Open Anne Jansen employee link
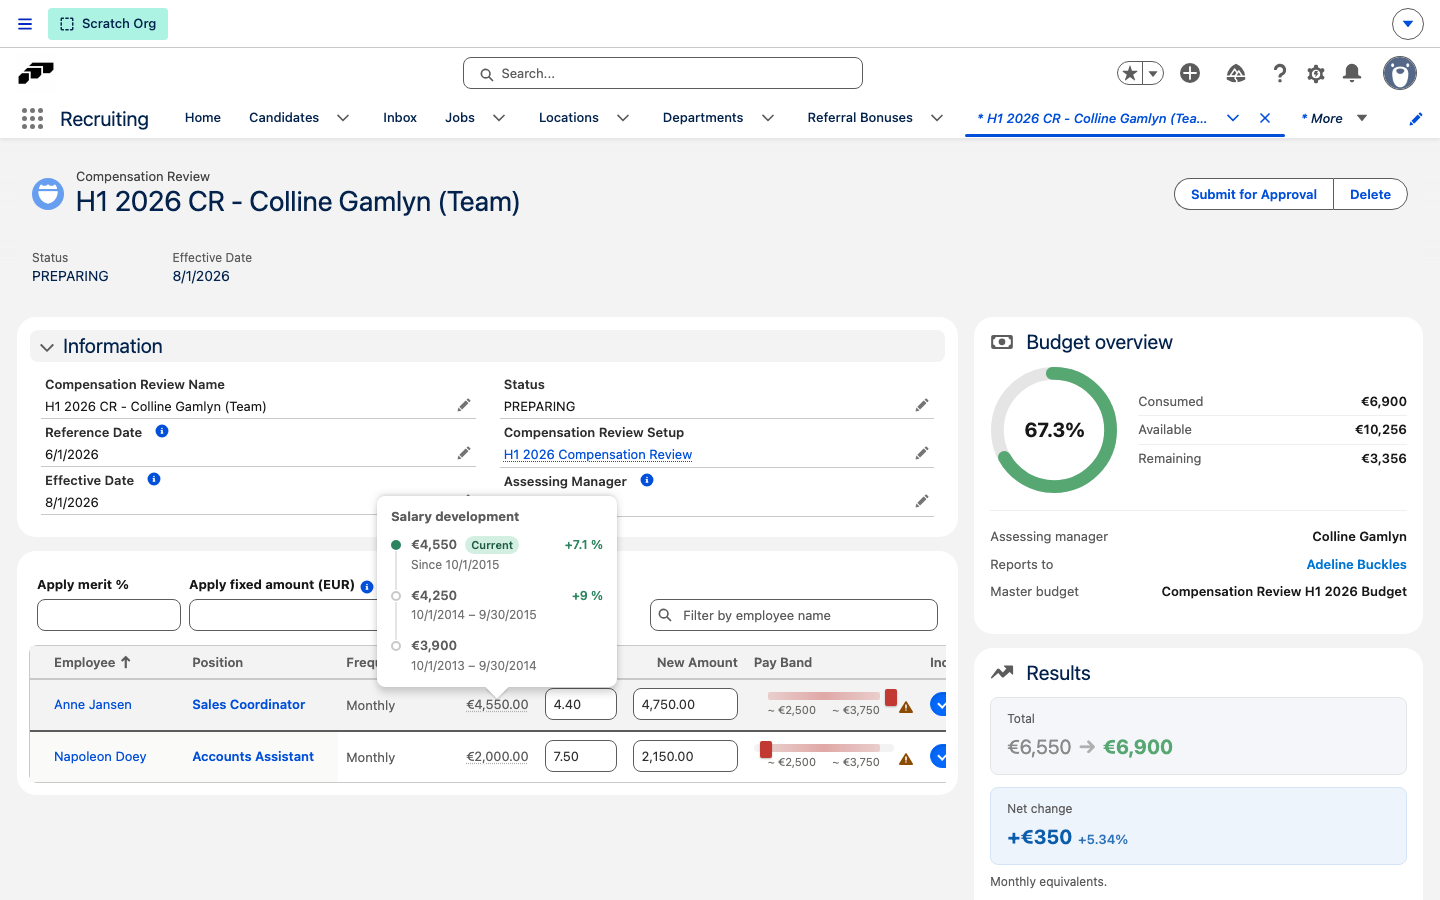This screenshot has height=900, width=1440. [x=93, y=704]
